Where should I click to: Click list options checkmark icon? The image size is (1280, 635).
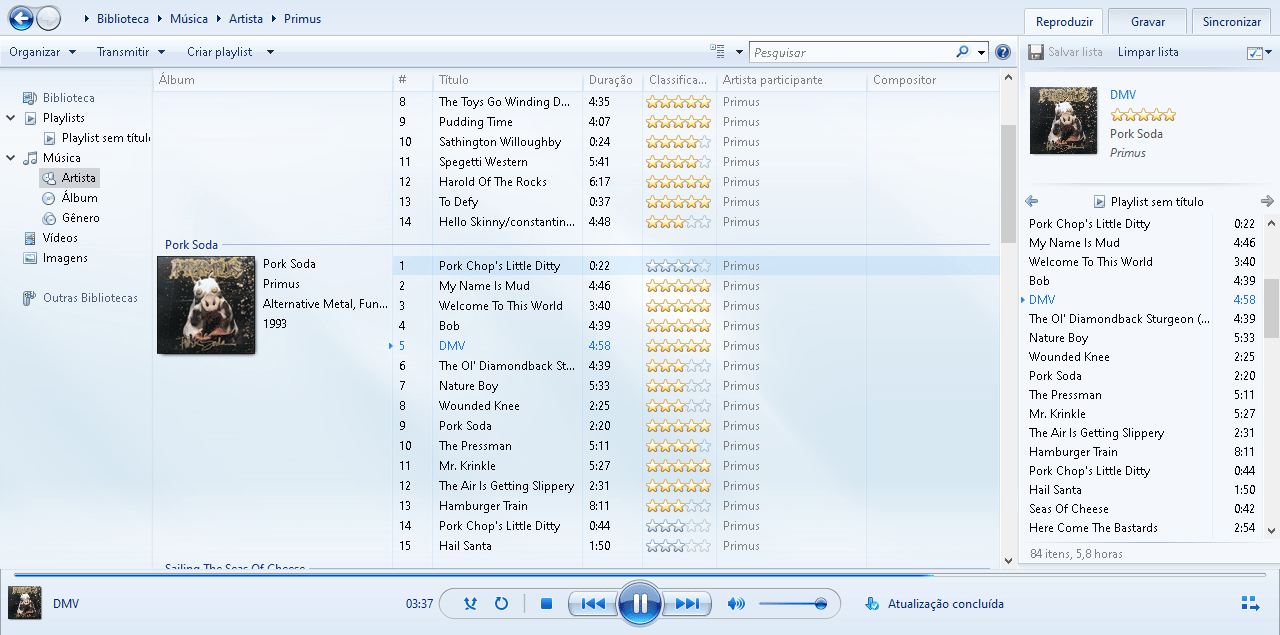tap(1255, 53)
